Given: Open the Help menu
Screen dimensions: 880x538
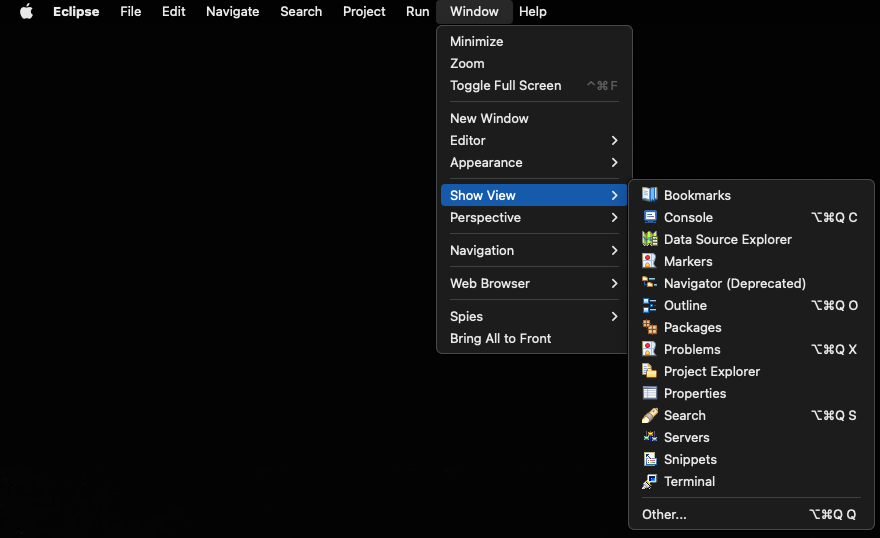Looking at the screenshot, I should coord(533,11).
